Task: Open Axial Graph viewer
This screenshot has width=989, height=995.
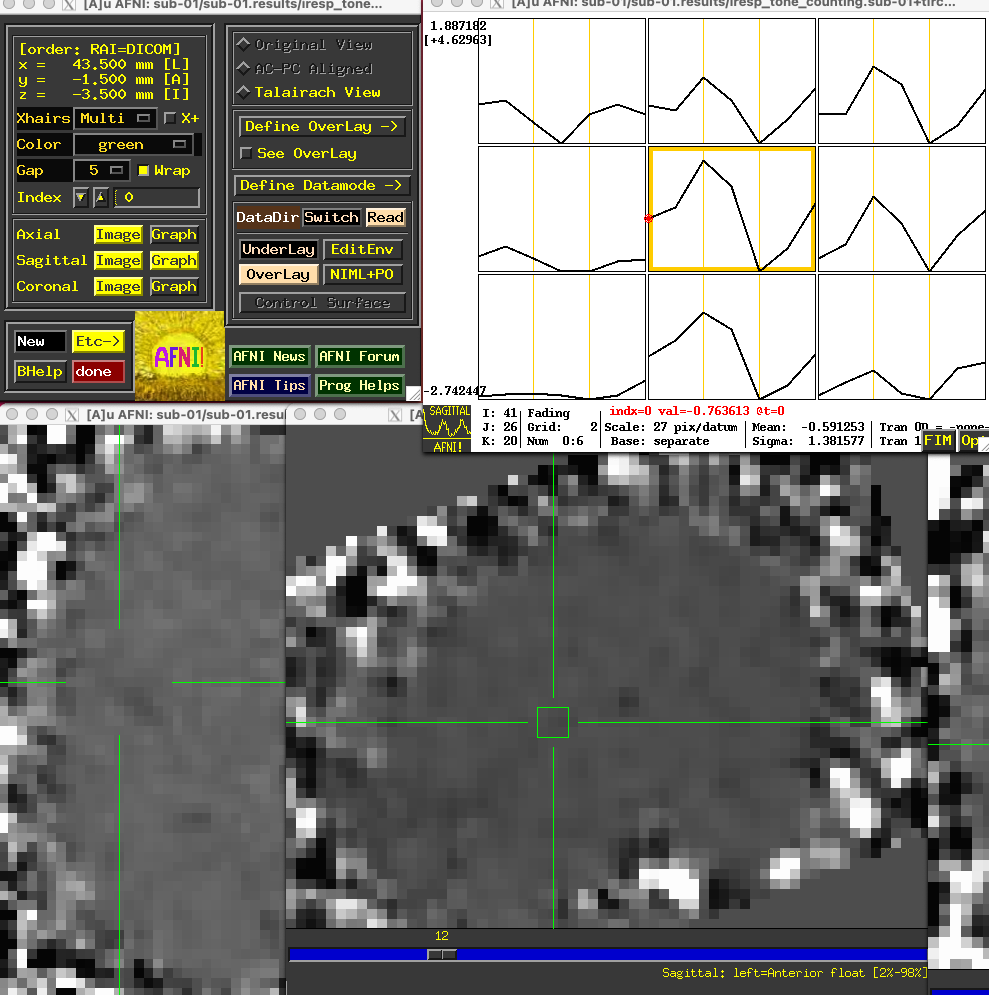Action: 174,235
